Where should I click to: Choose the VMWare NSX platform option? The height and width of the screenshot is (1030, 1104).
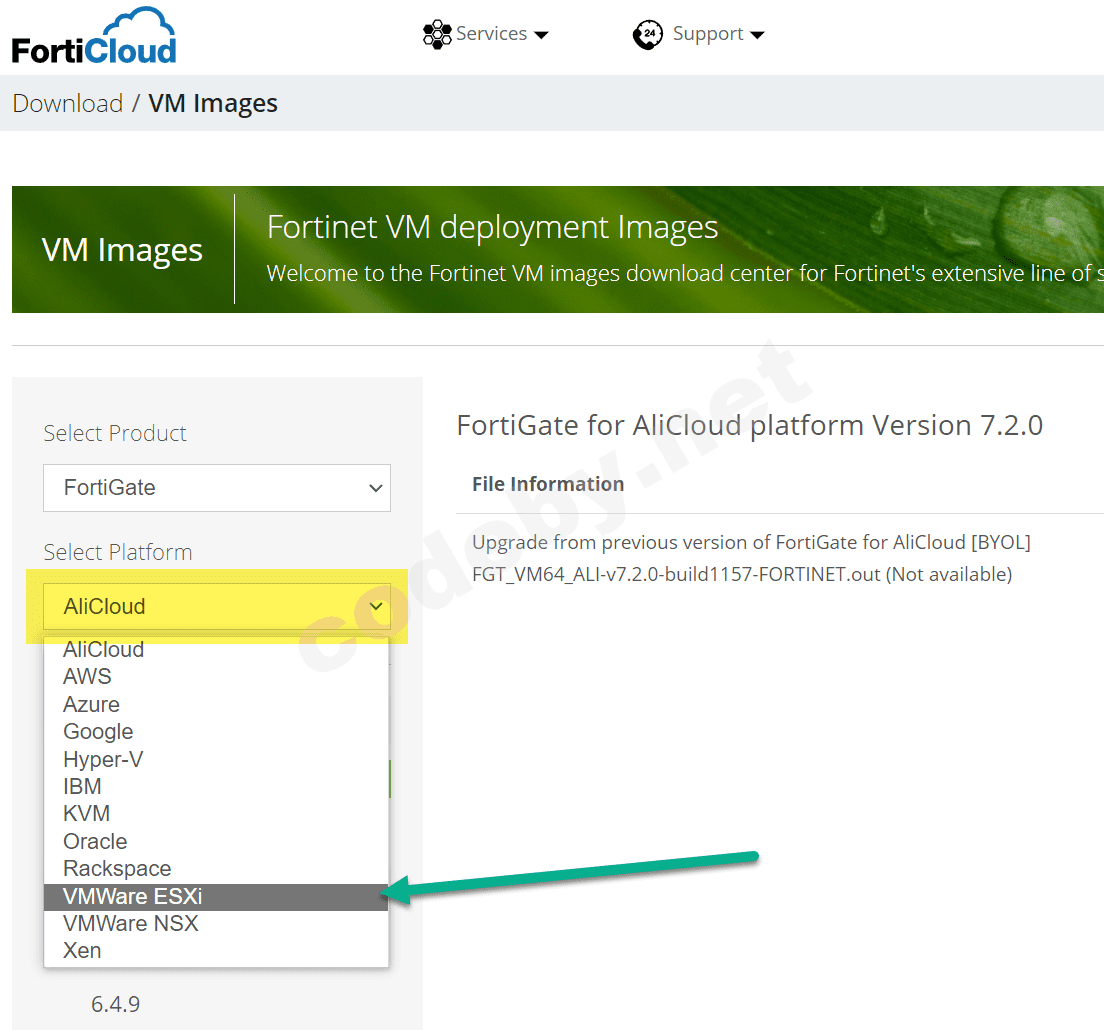point(131,923)
